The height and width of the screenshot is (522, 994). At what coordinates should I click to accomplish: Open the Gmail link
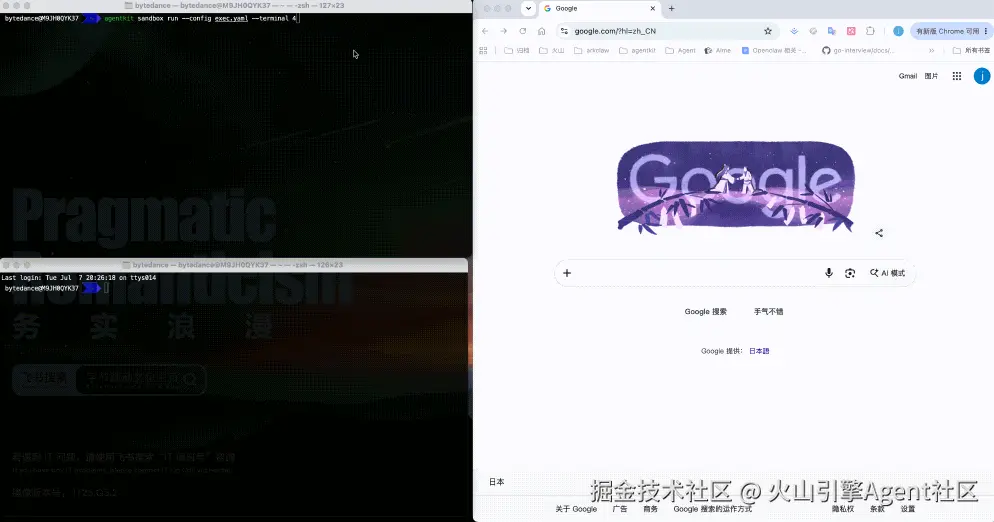(907, 76)
